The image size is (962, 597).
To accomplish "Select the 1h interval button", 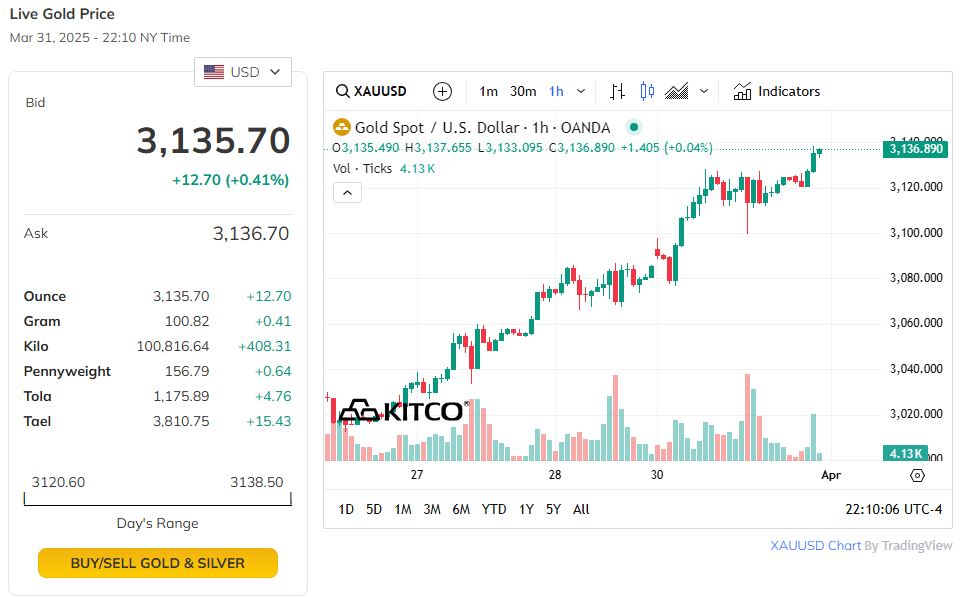I will 556,92.
